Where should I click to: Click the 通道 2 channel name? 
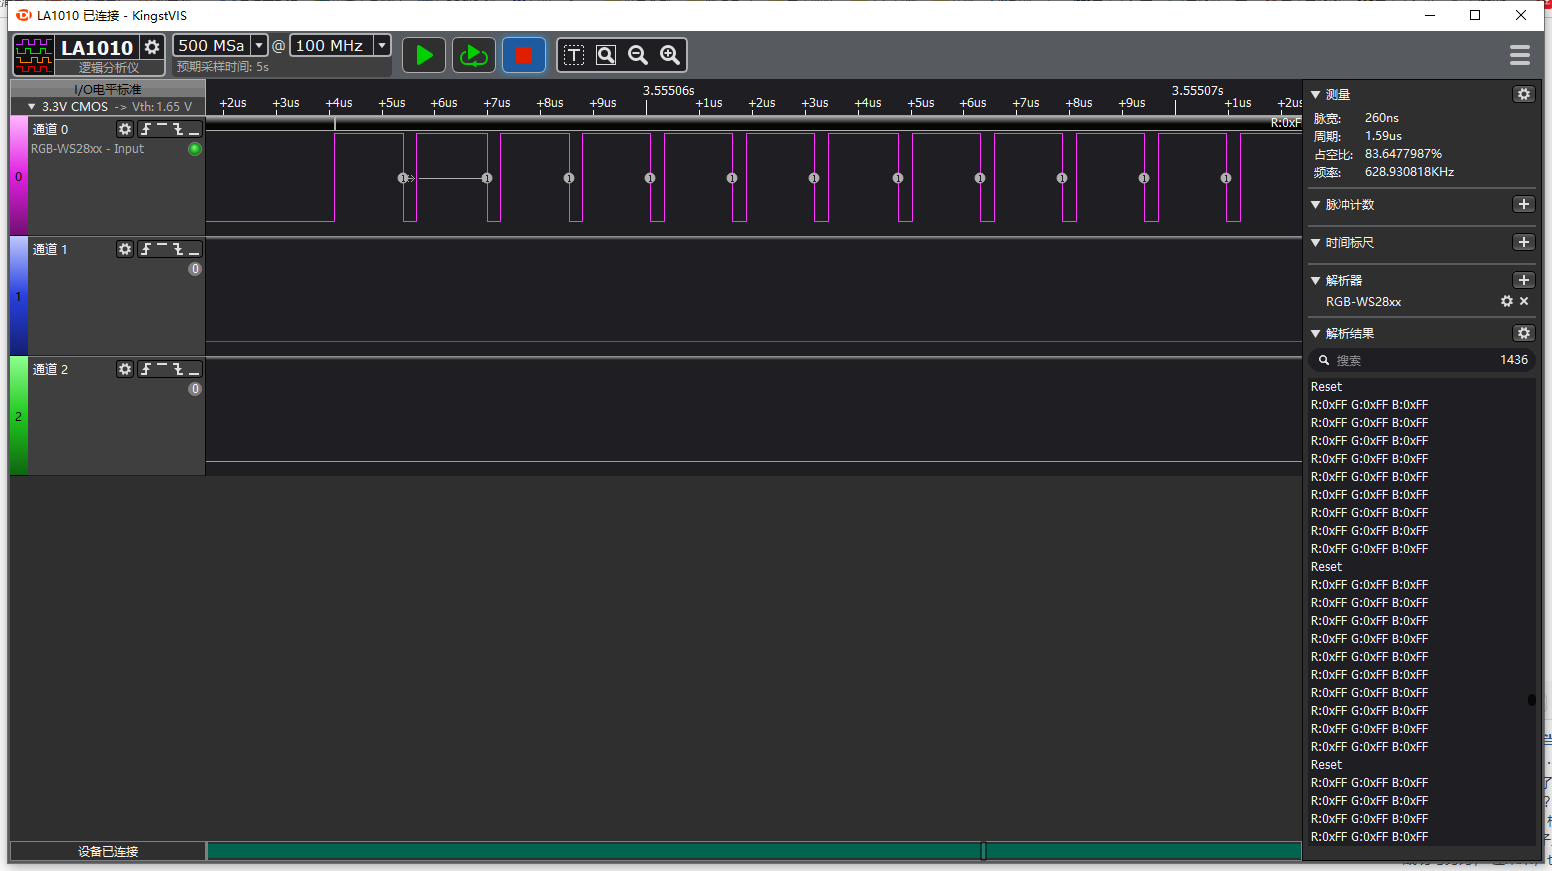coord(50,369)
